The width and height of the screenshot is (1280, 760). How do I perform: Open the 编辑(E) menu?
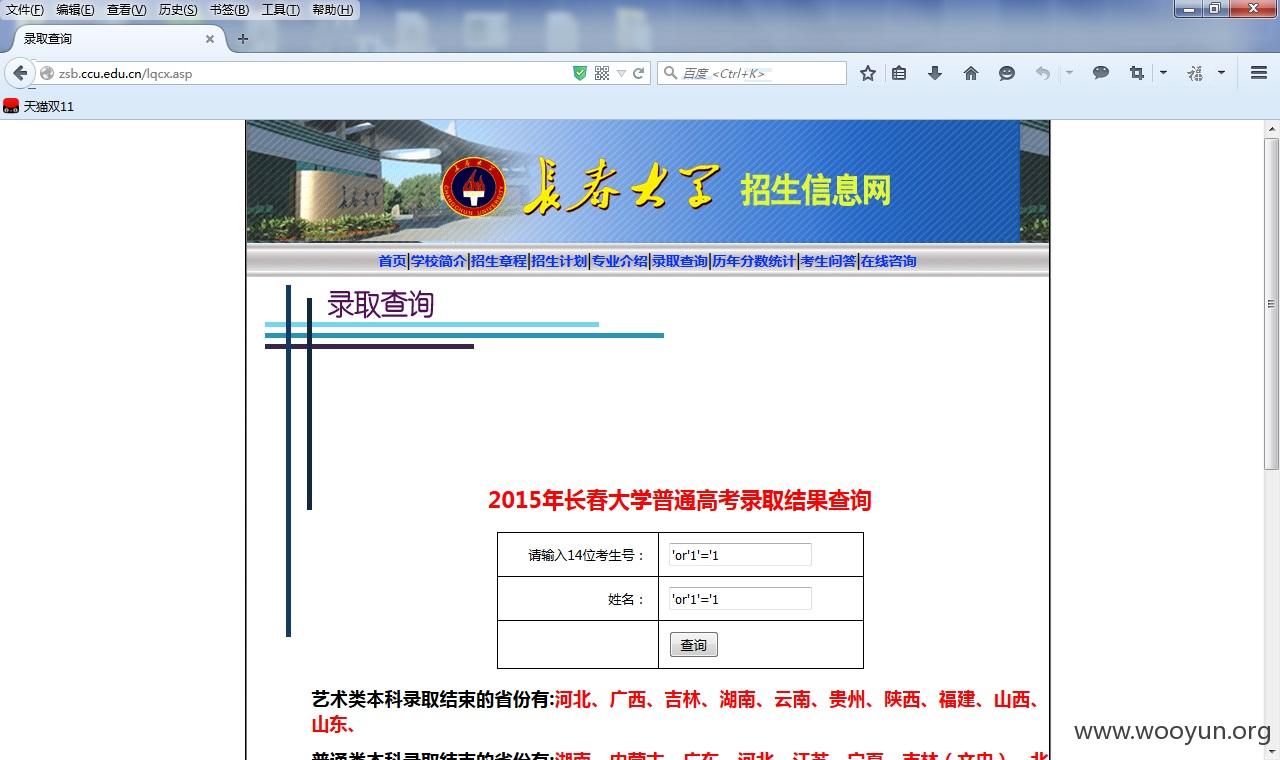(x=75, y=10)
